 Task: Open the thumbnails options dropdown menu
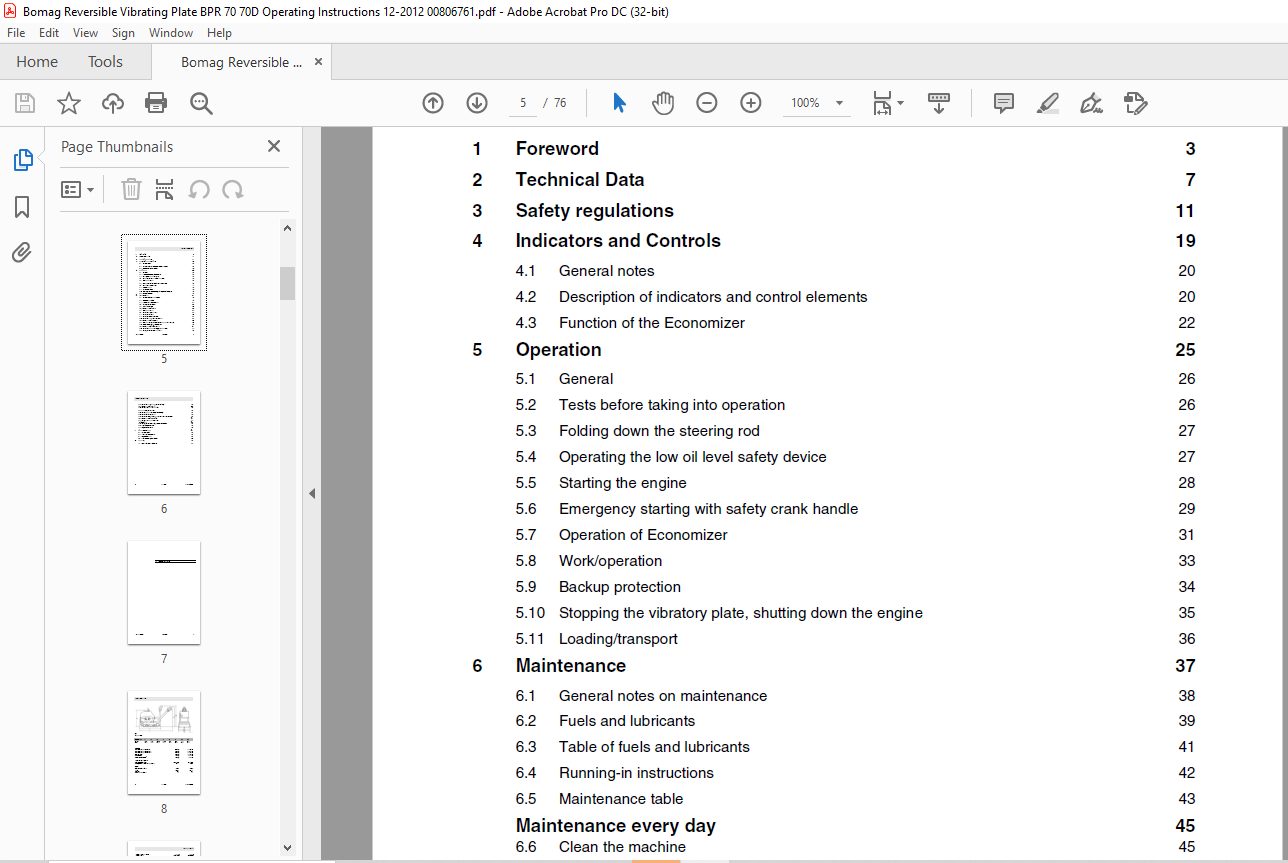pos(77,189)
